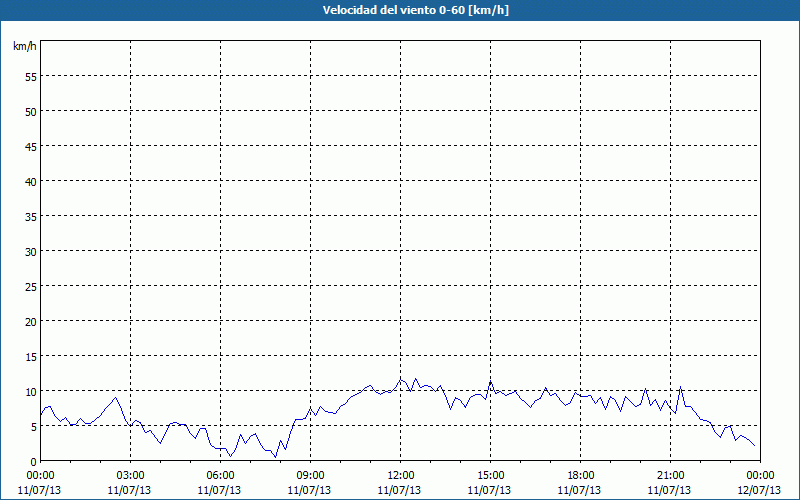
Task: Select the '25' y-axis label
Action: (31, 286)
